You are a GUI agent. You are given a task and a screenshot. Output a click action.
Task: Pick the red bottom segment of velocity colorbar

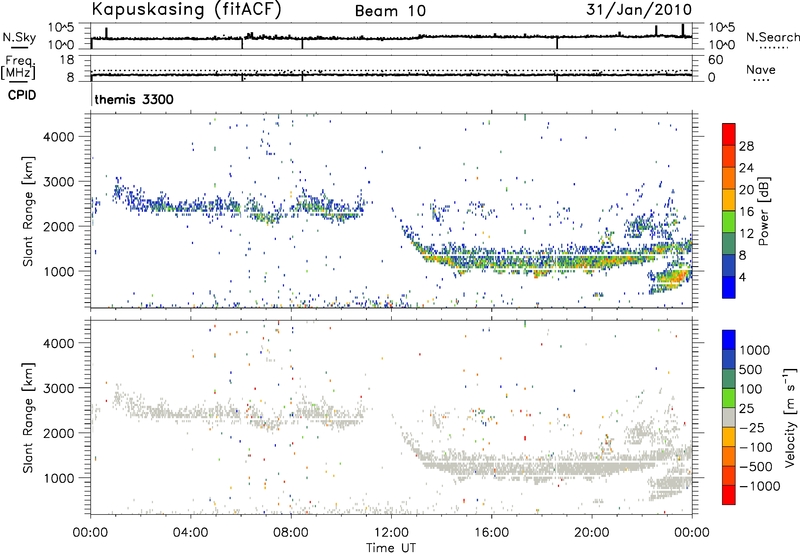point(729,495)
